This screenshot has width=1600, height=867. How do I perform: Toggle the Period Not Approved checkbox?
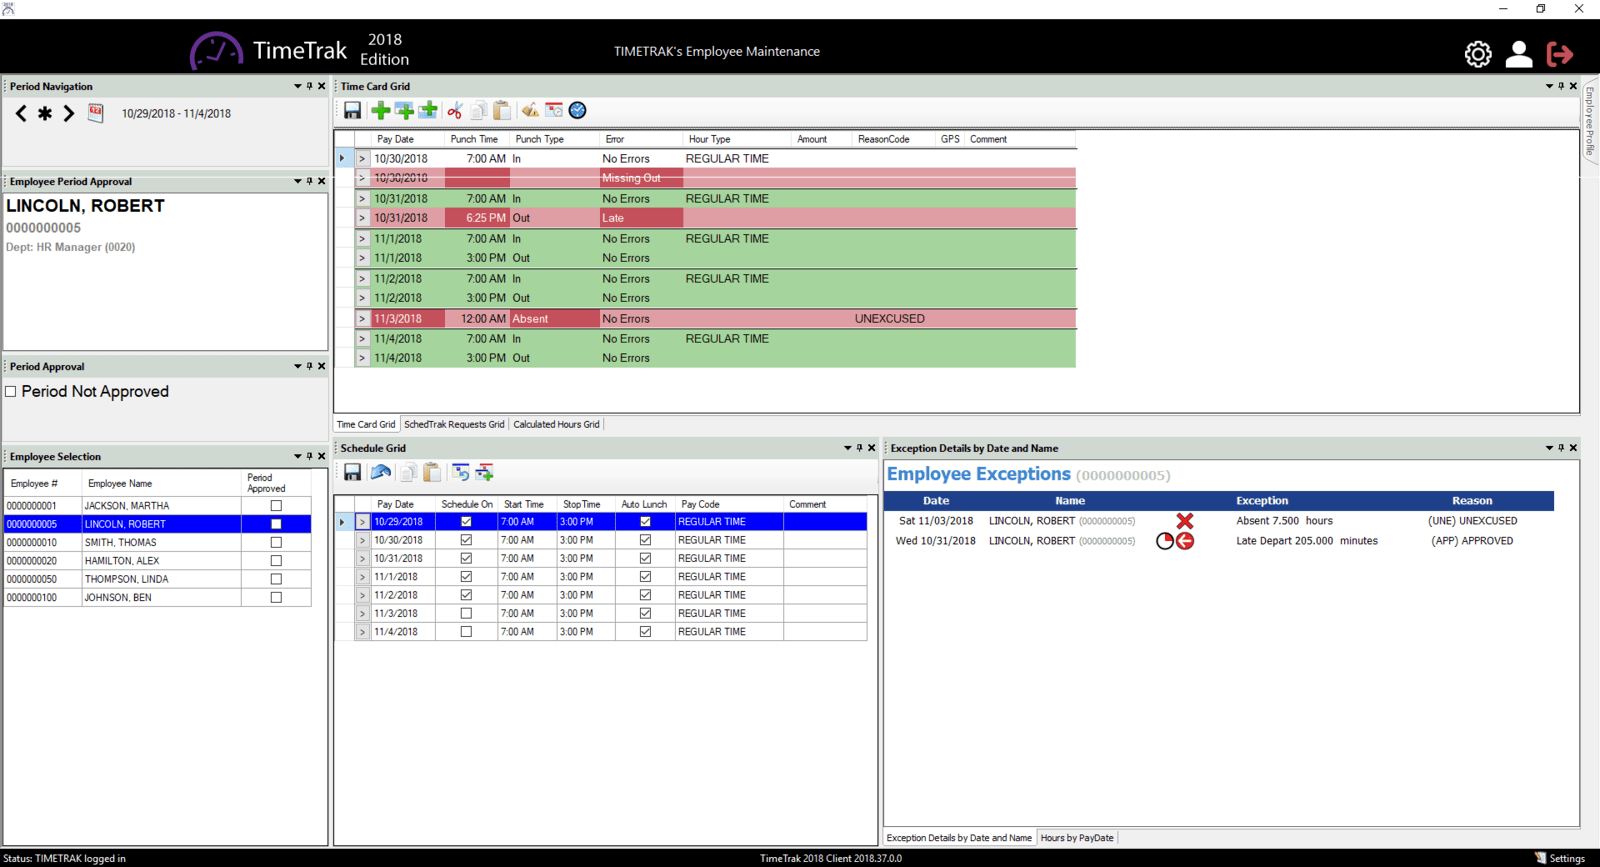pos(11,392)
